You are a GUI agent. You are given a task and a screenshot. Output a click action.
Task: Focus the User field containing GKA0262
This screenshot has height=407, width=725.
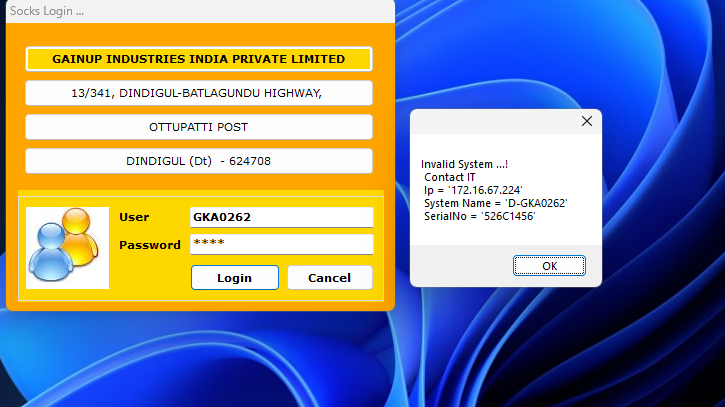tap(281, 218)
